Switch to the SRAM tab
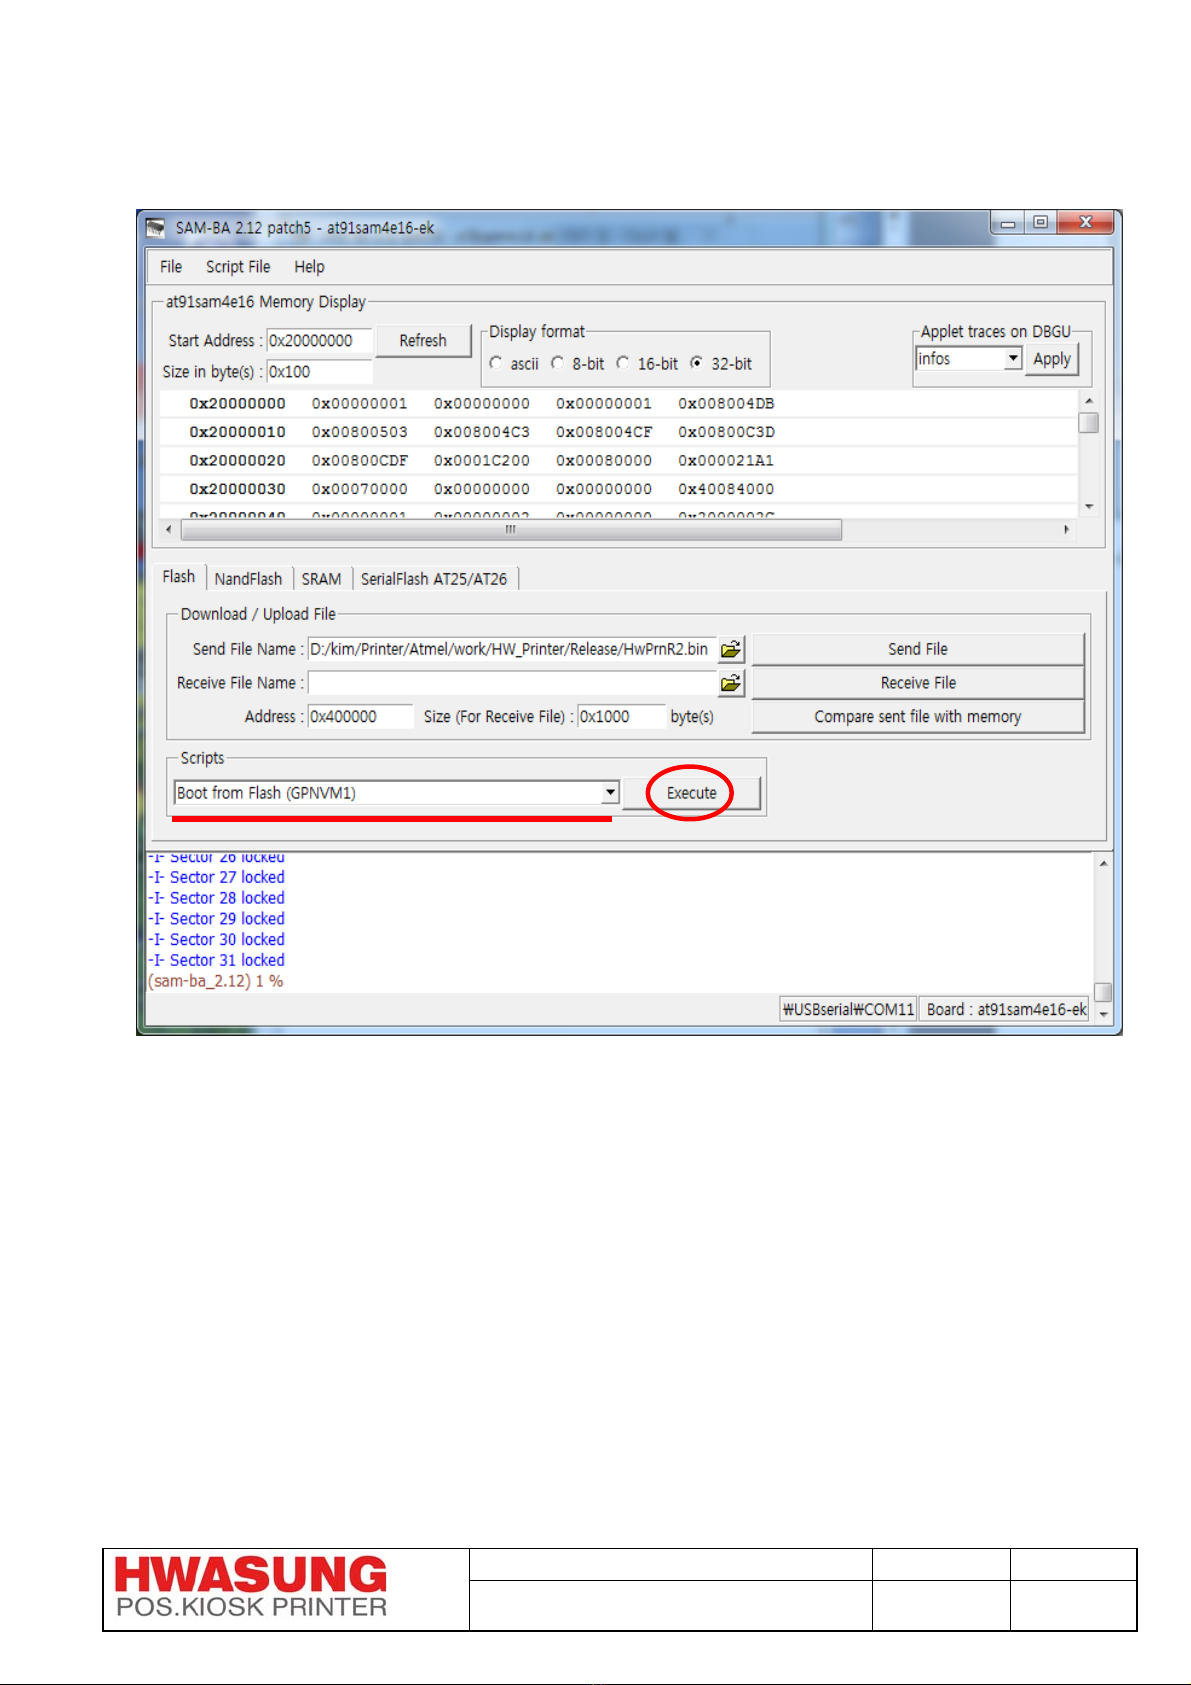 321,579
